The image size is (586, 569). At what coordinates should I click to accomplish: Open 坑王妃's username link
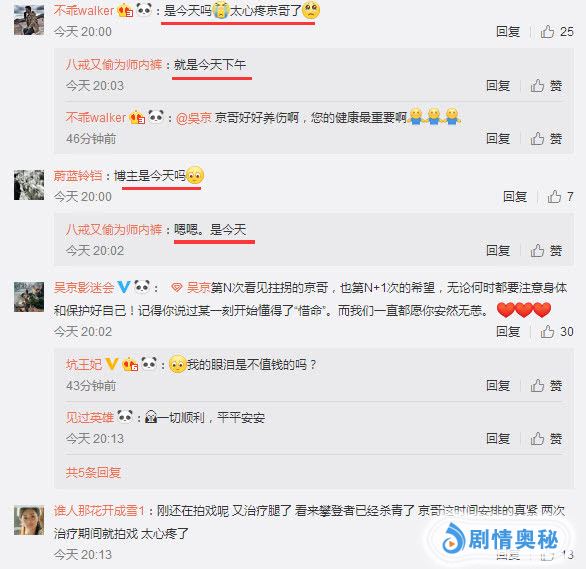(x=84, y=364)
